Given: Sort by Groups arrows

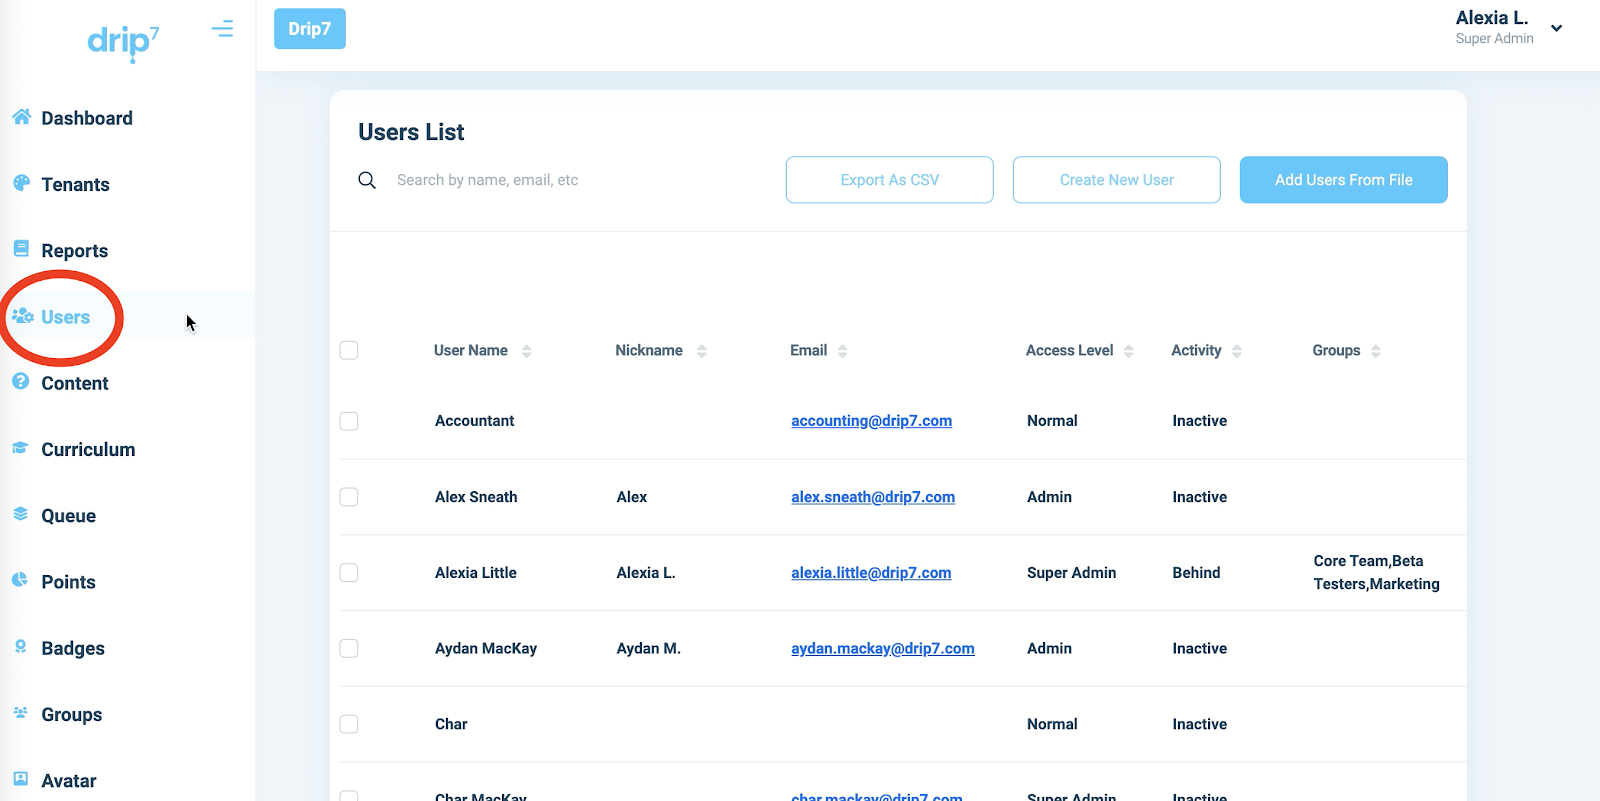Looking at the screenshot, I should [1376, 351].
